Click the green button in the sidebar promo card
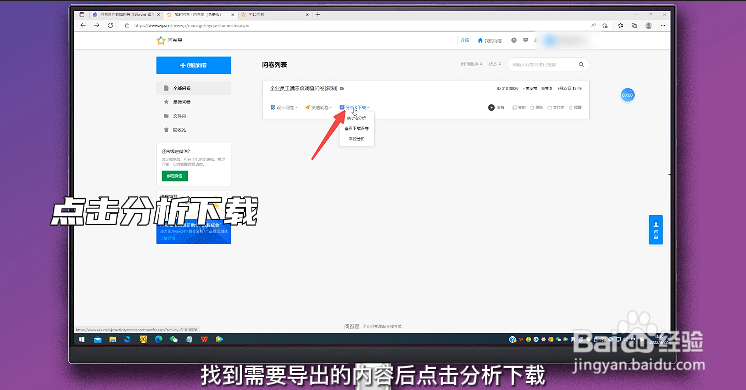746x390 pixels. [175, 176]
